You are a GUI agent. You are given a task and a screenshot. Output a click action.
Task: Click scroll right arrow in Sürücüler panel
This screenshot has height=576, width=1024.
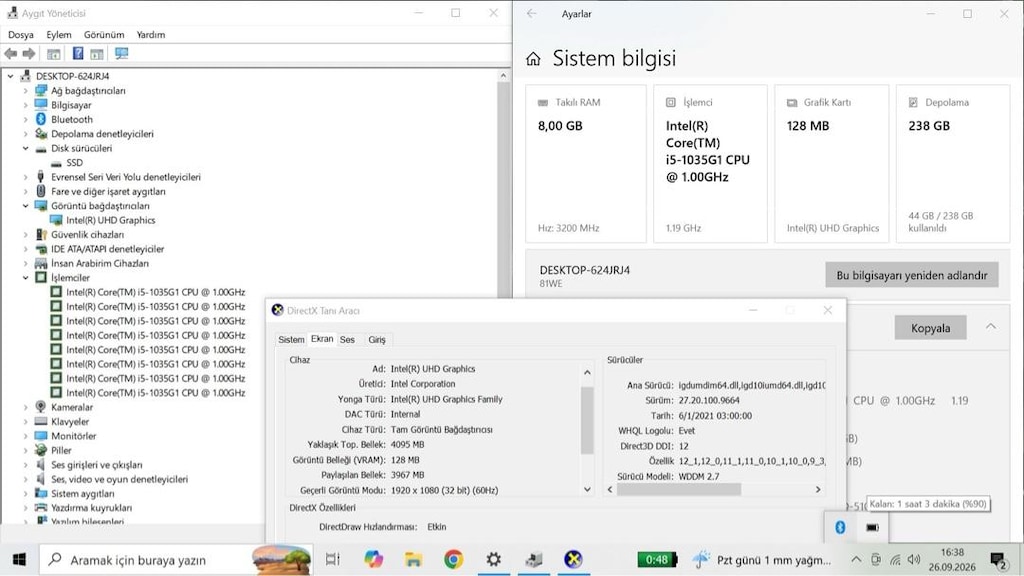tap(818, 489)
